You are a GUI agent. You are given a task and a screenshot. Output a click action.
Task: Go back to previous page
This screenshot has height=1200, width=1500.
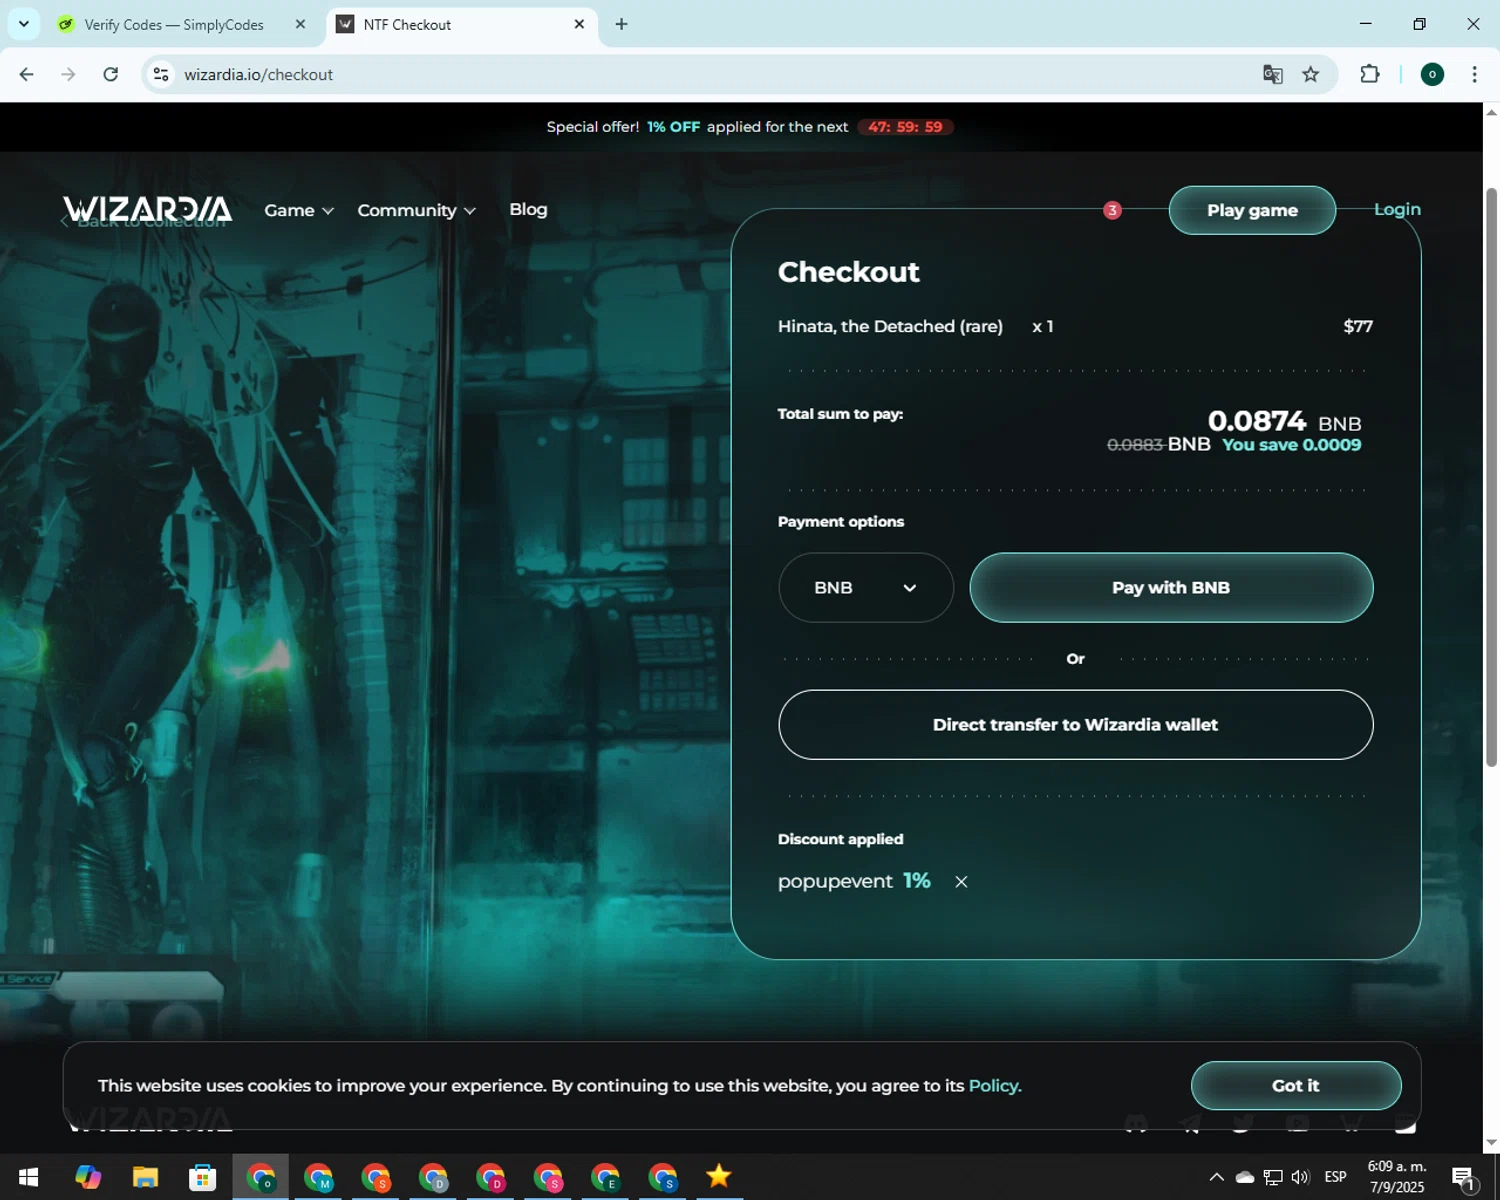coord(27,74)
